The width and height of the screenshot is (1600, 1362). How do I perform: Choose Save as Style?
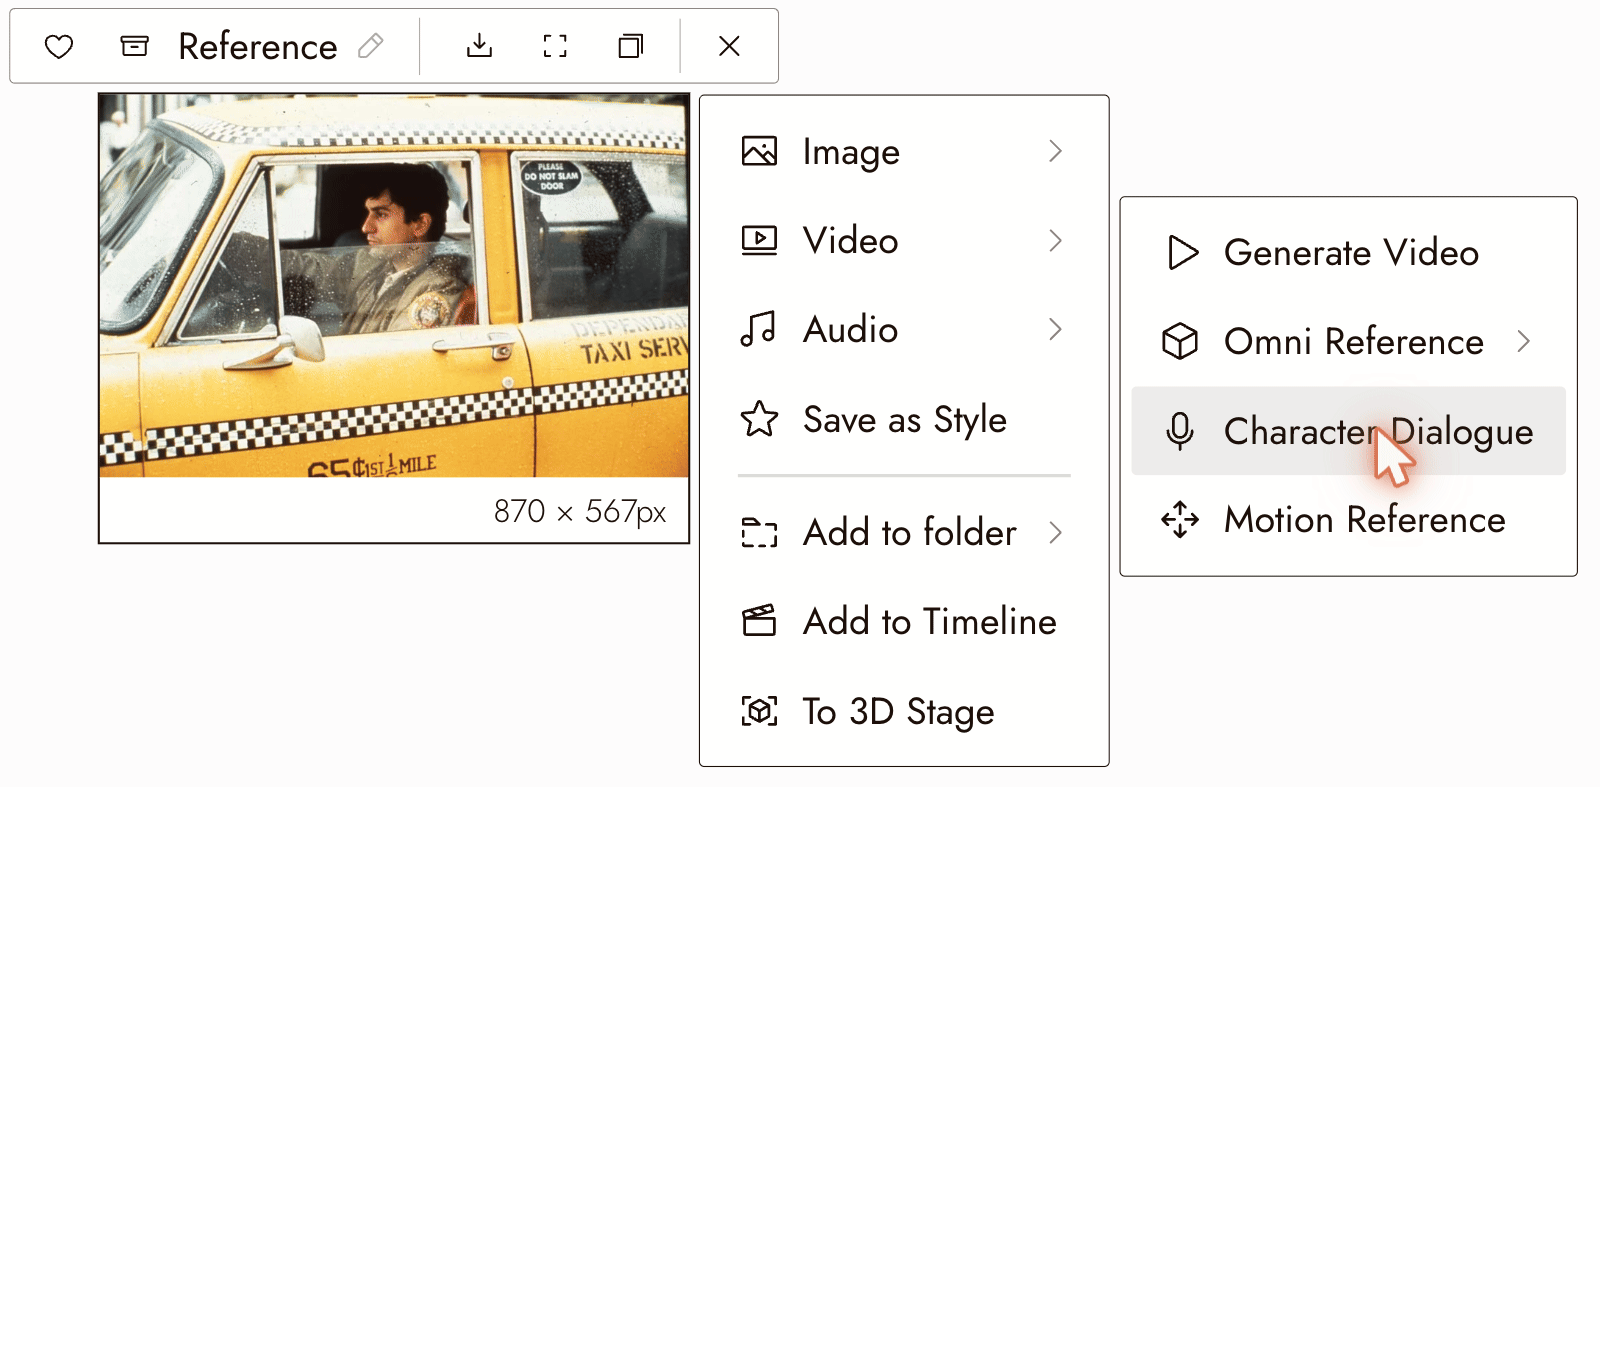tap(904, 419)
